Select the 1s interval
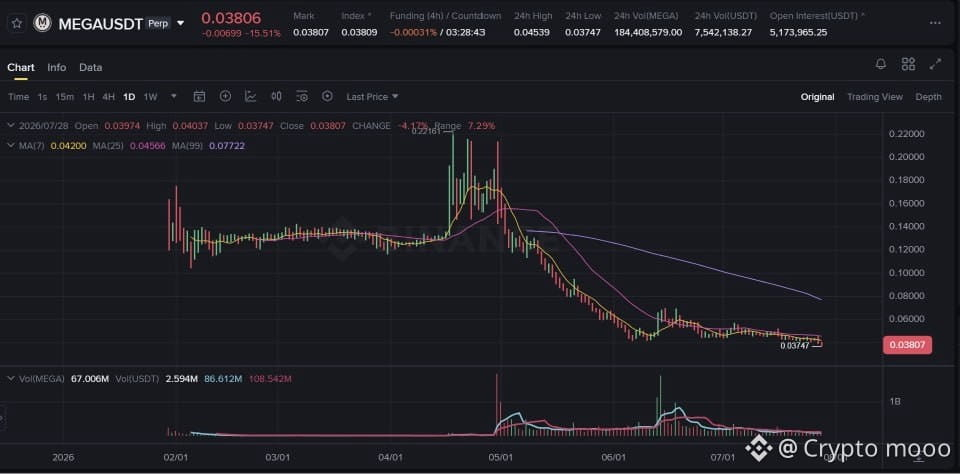Screen dimensions: 960x474 coord(42,97)
